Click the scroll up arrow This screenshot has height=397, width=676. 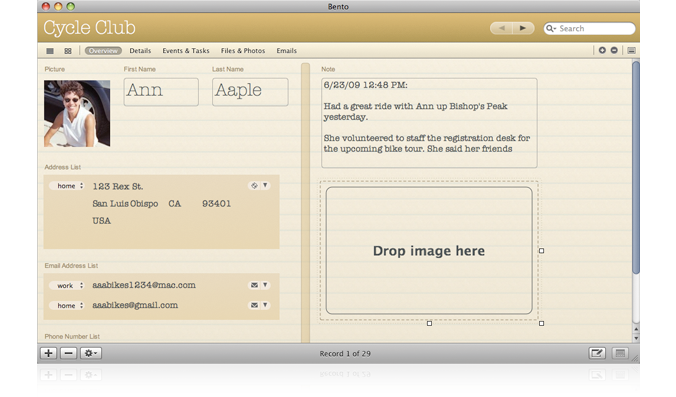tap(636, 329)
